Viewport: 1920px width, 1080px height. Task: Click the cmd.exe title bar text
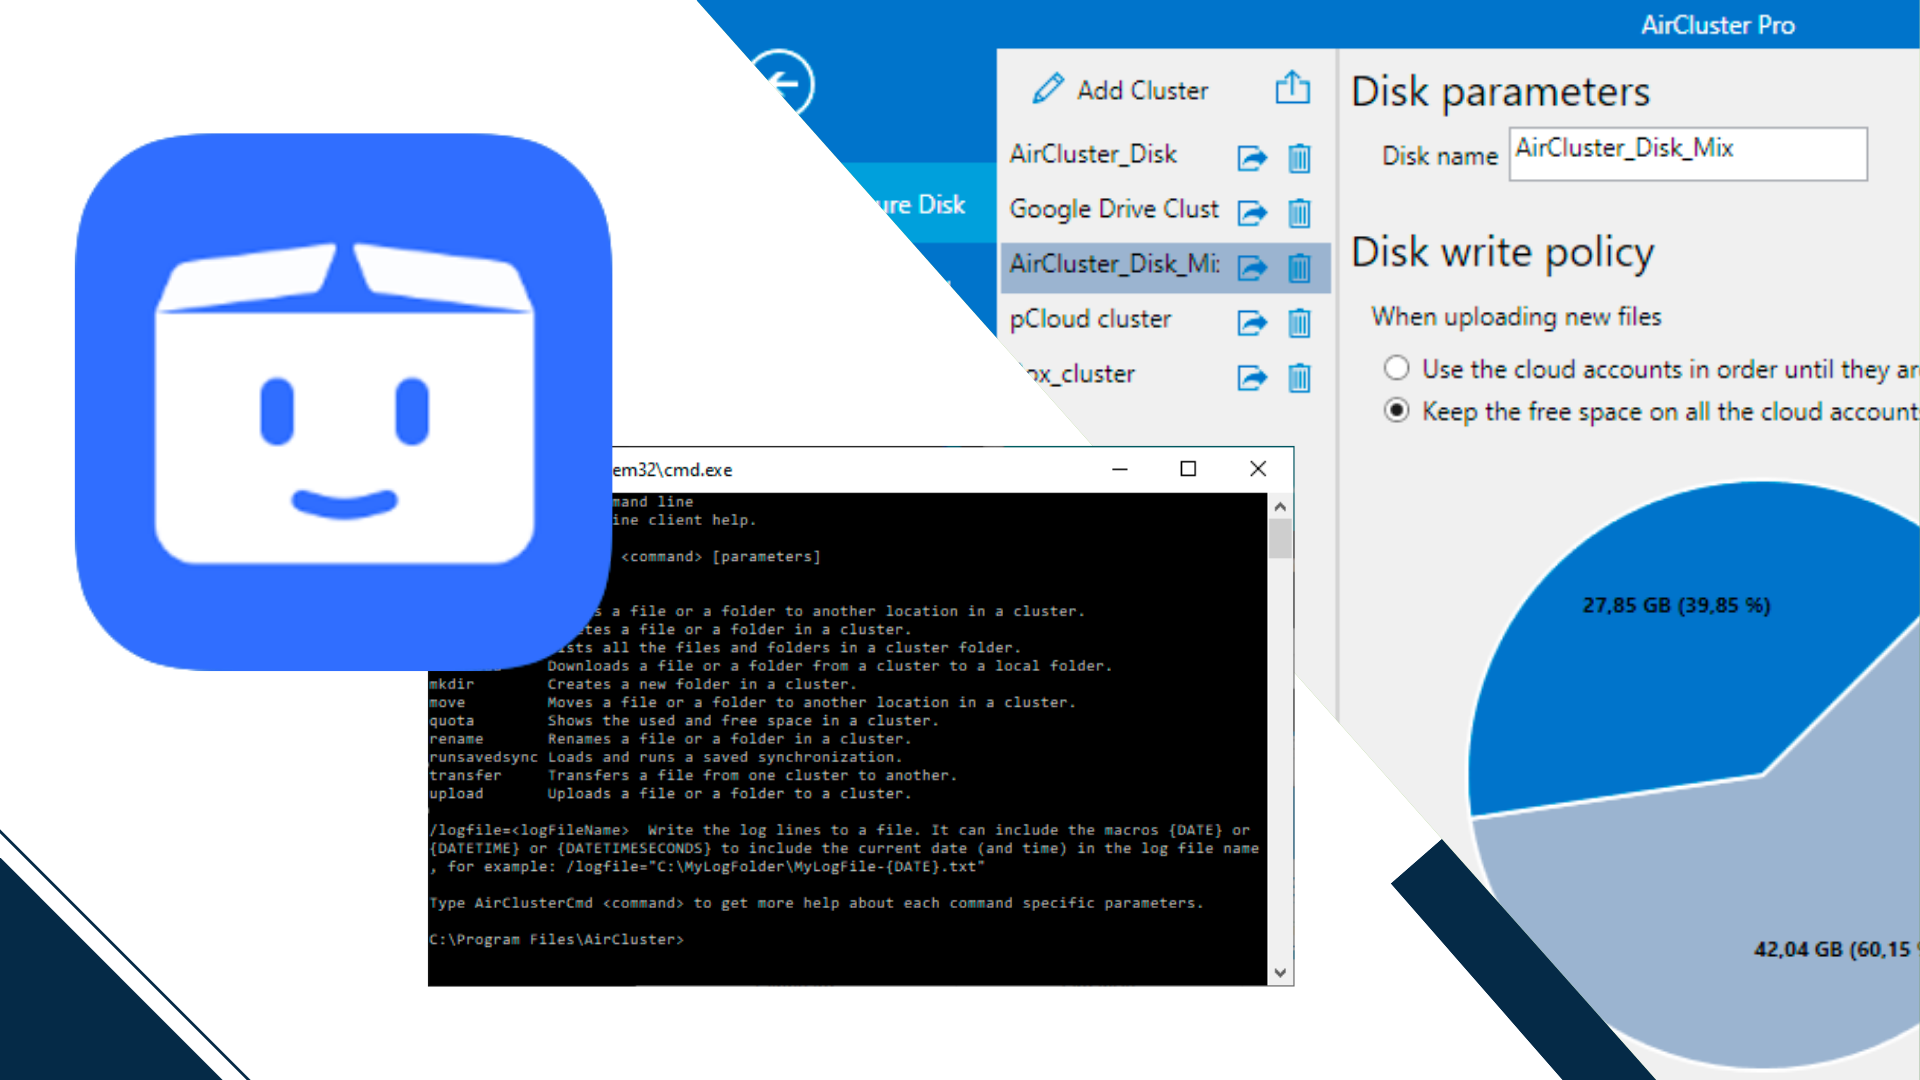point(672,470)
